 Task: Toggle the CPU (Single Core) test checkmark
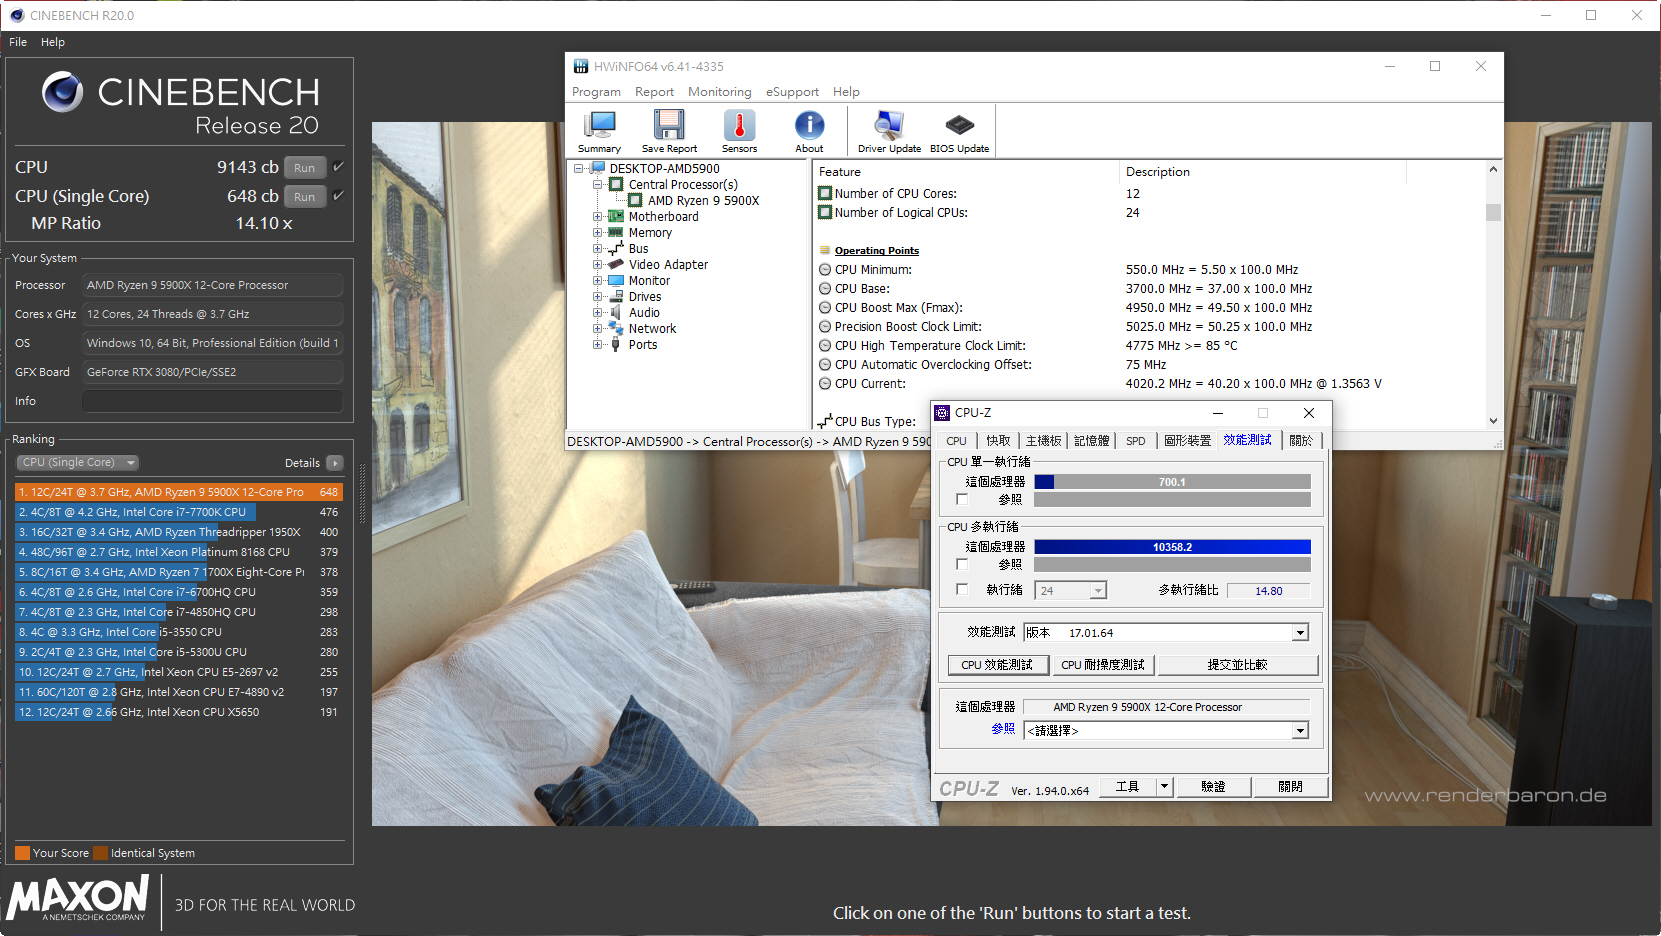click(339, 196)
